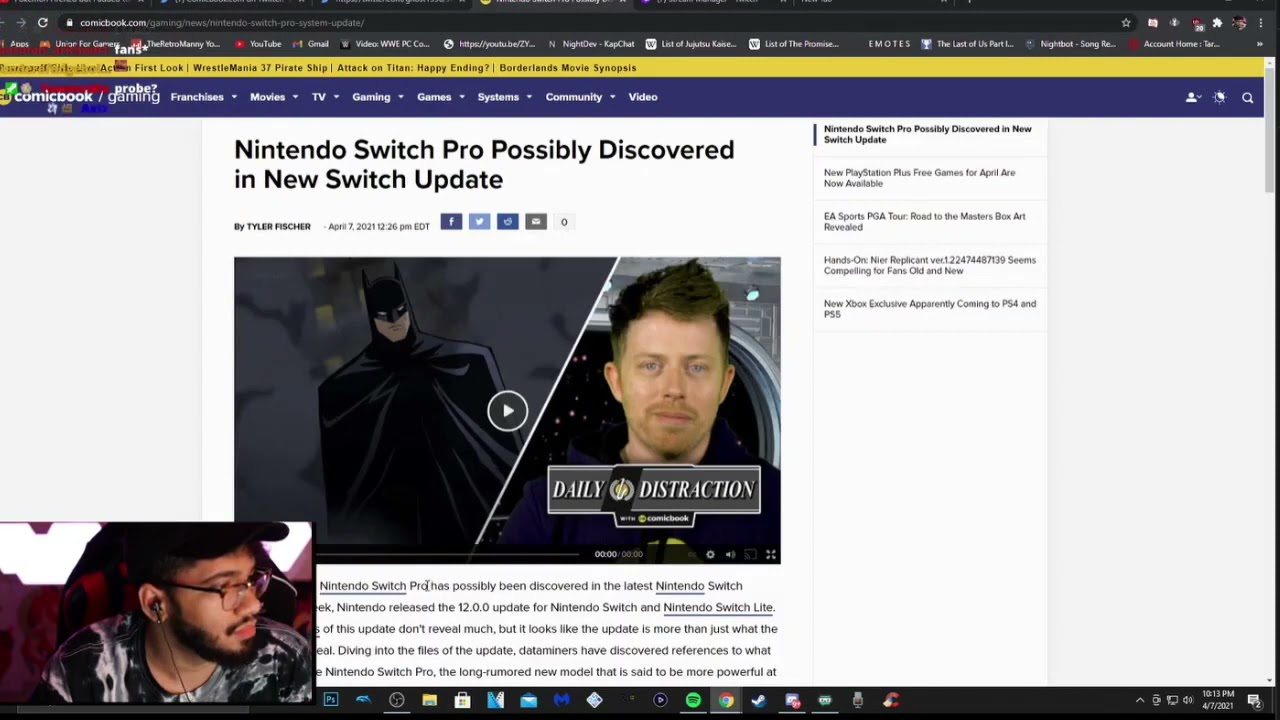Open Chrome taskbar icon

click(x=726, y=700)
